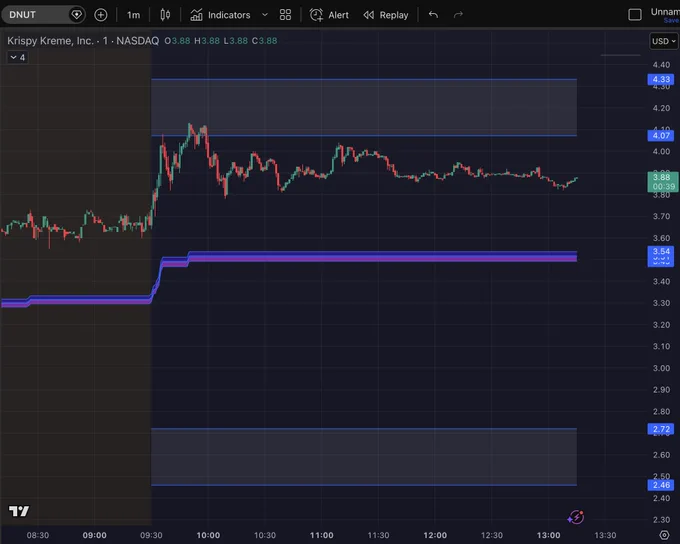Open the USD currency dropdown
680x544 pixels.
click(x=664, y=41)
